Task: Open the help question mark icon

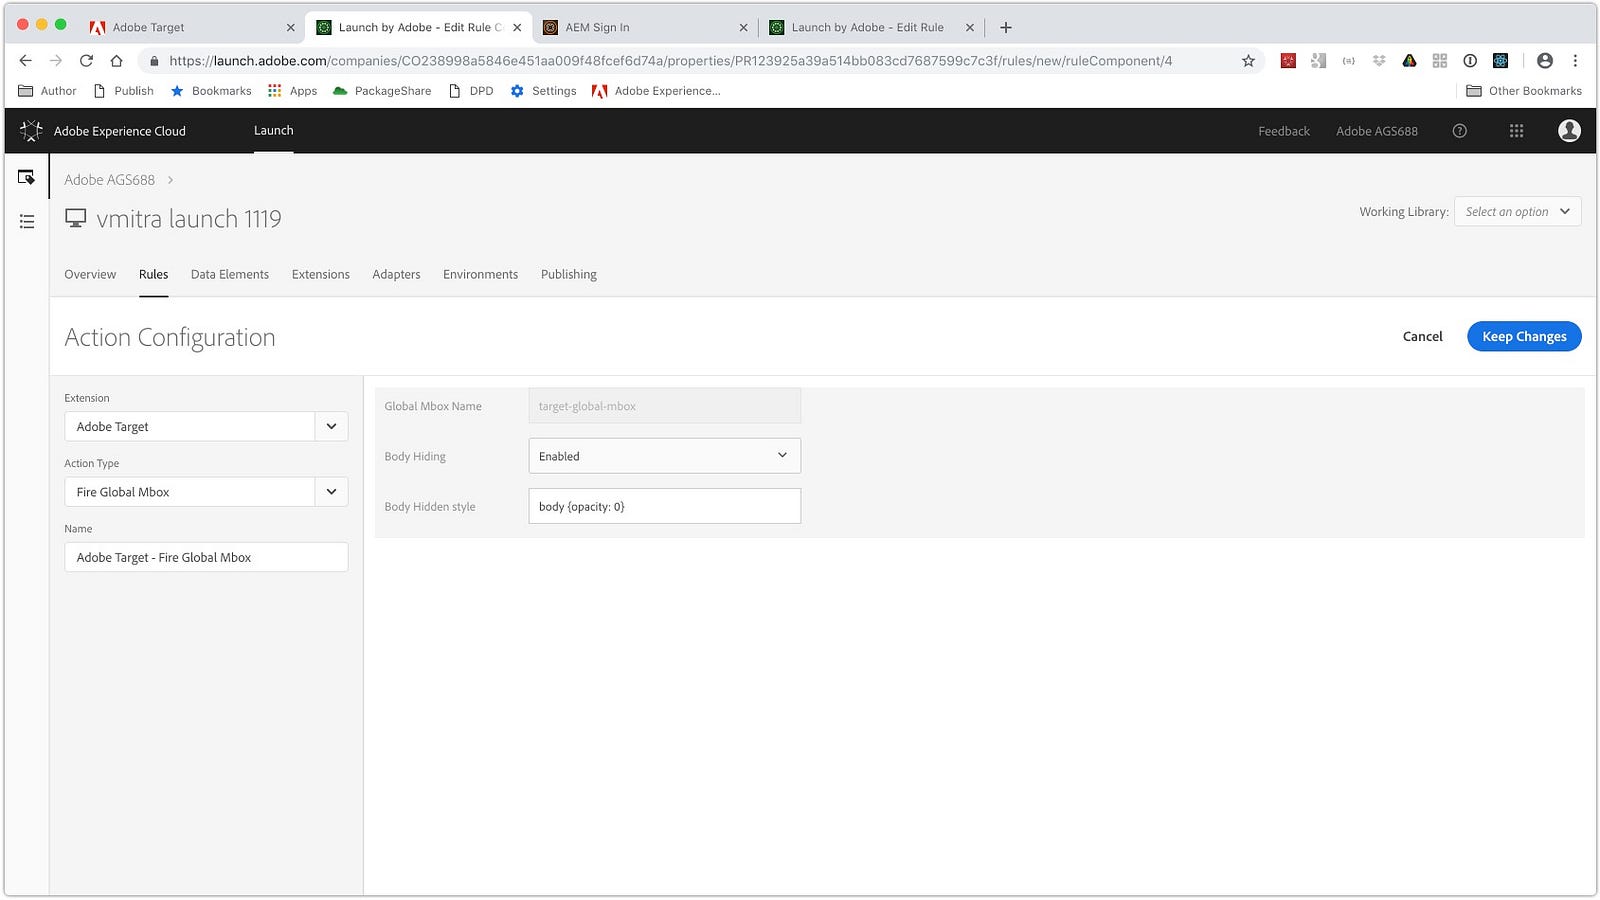Action: pos(1460,131)
